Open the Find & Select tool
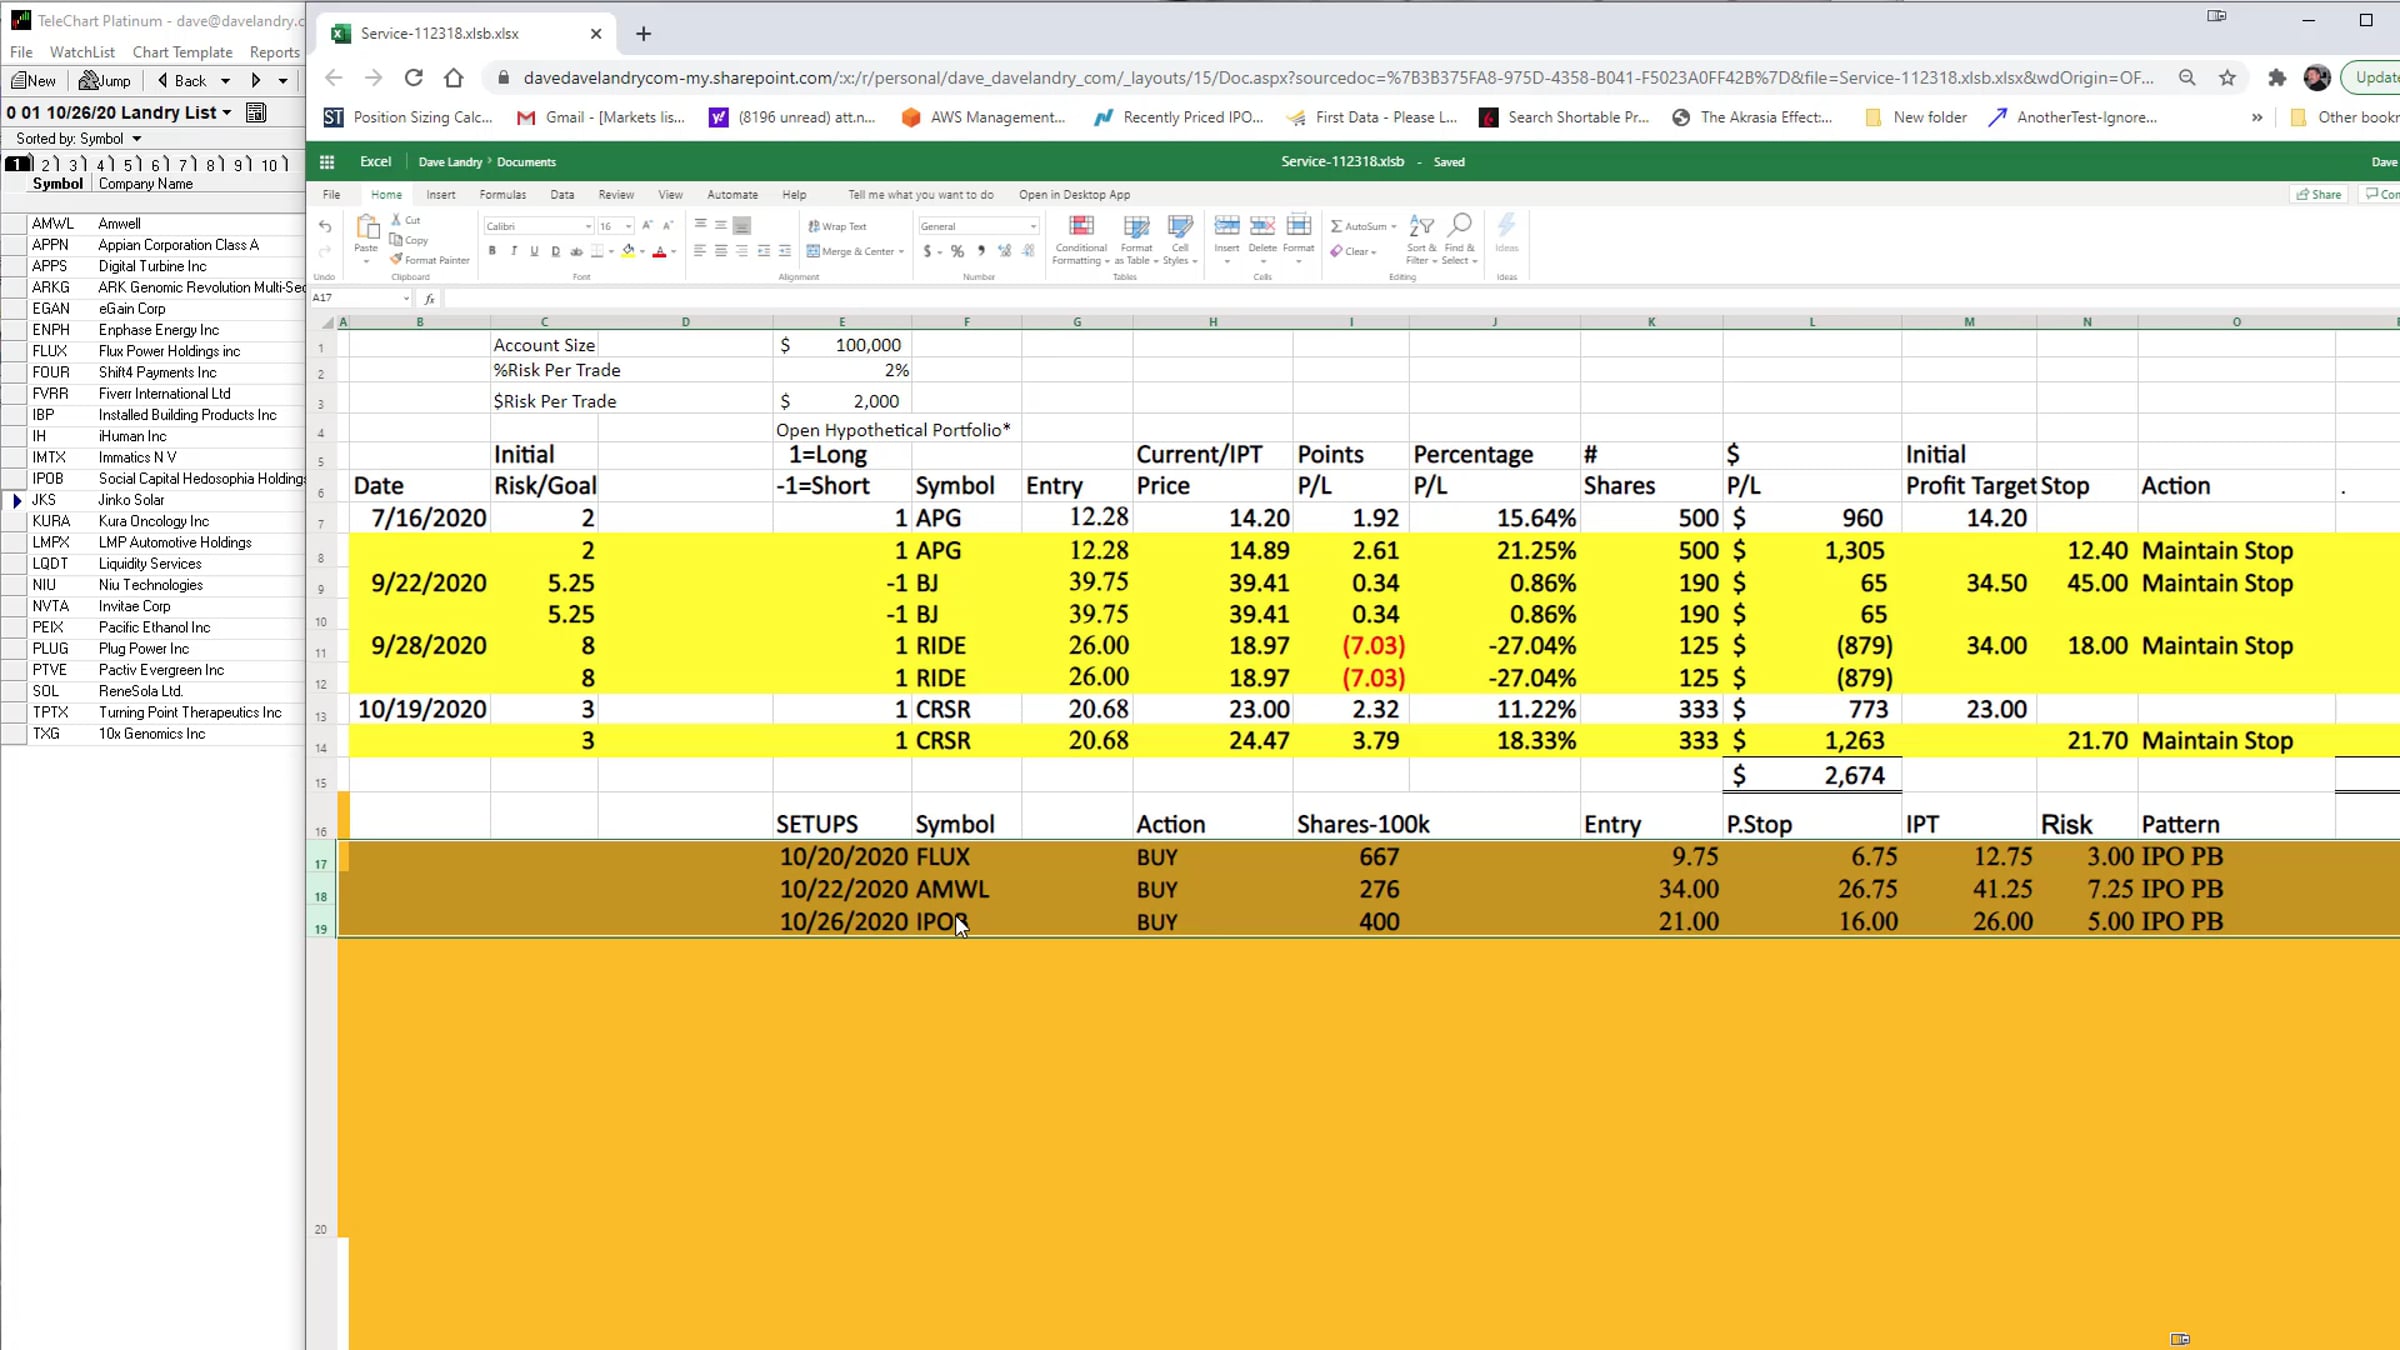This screenshot has height=1350, width=2400. click(1459, 239)
